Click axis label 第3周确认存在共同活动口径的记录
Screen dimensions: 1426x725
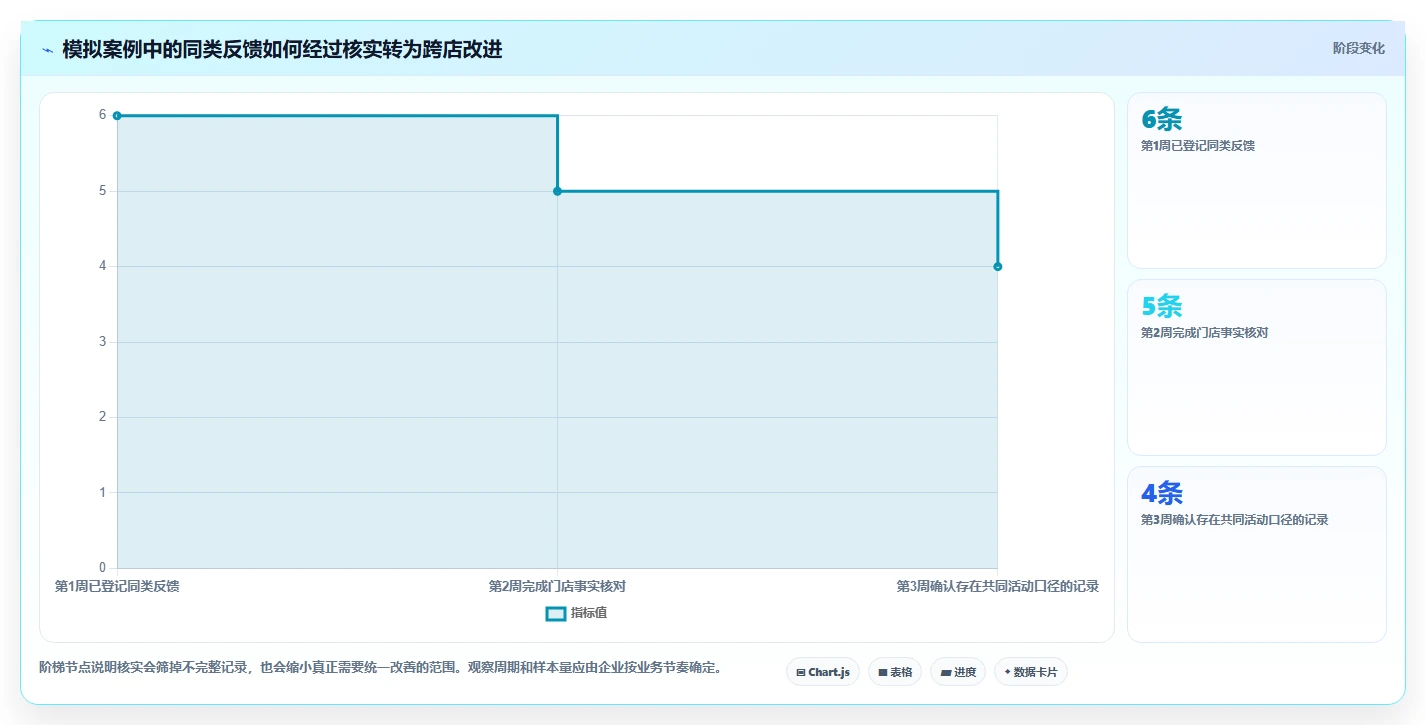tap(997, 586)
